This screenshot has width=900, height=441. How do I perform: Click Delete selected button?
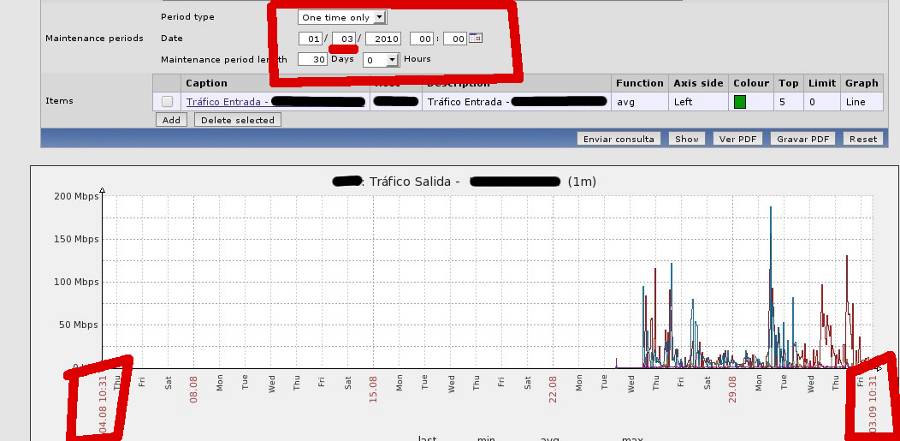tap(238, 120)
